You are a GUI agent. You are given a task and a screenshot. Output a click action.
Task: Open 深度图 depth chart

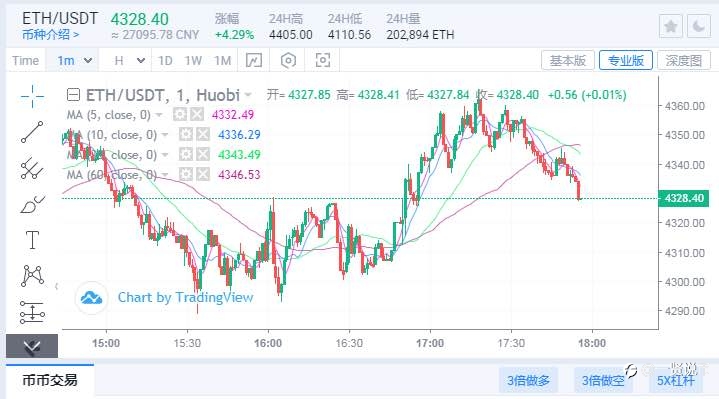click(684, 61)
